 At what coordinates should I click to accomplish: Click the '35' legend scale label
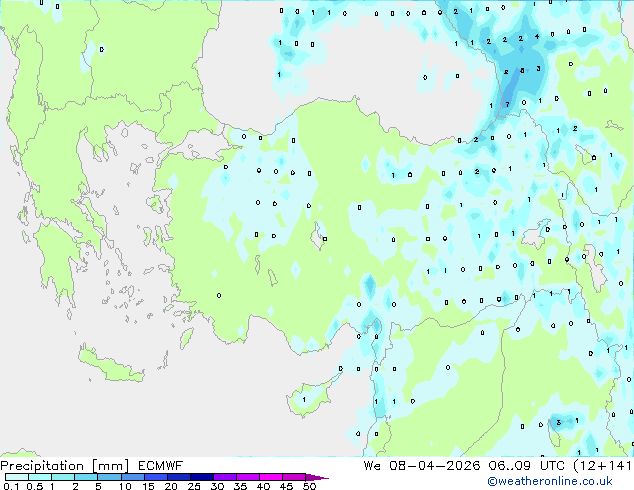240,486
